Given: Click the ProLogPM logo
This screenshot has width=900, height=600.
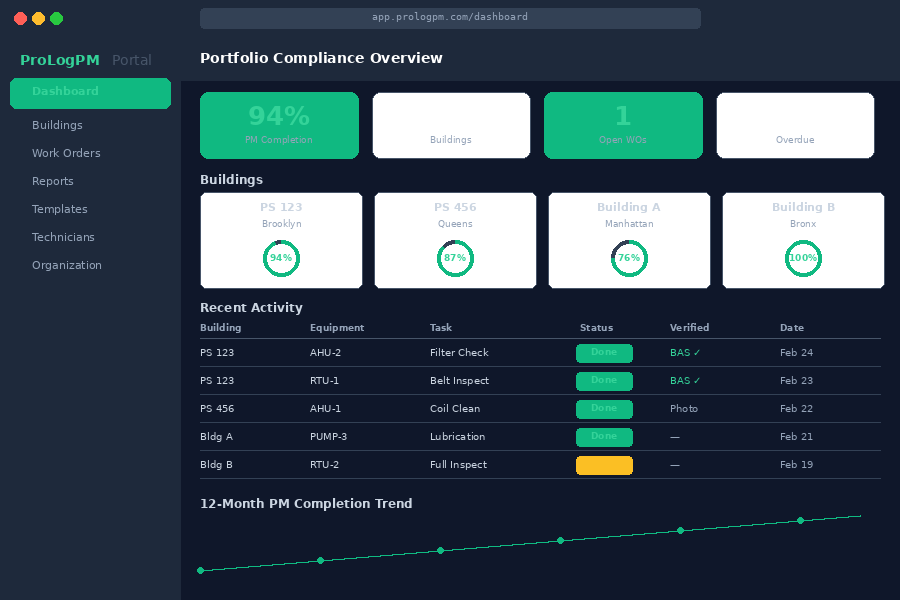Looking at the screenshot, I should click(59, 60).
